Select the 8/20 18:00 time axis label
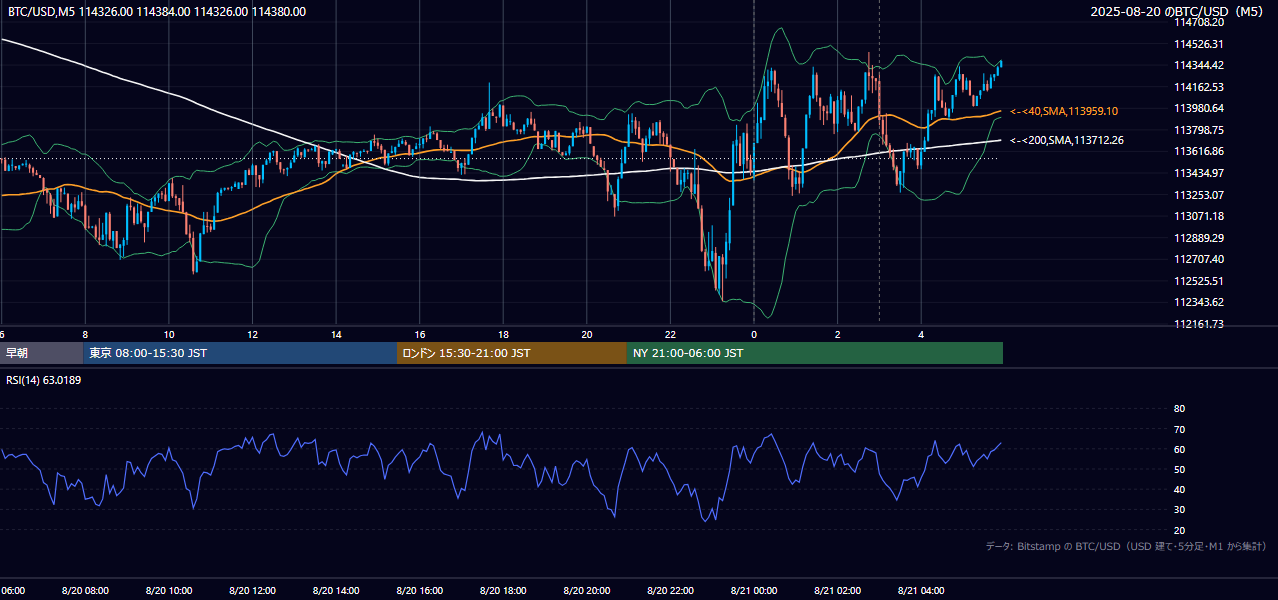 click(503, 591)
